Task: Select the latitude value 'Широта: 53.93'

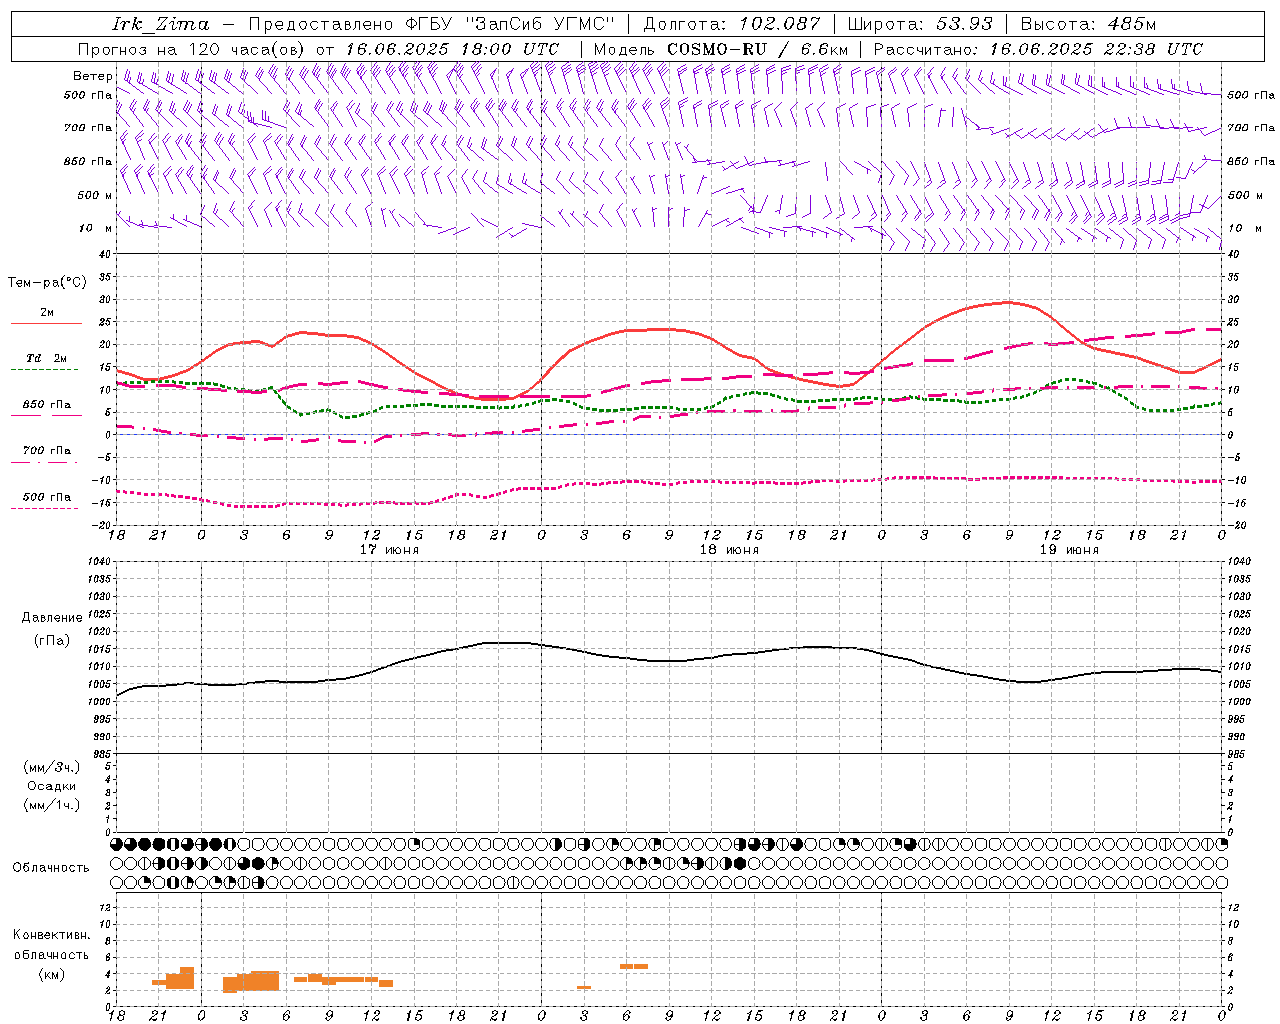Action: point(920,24)
